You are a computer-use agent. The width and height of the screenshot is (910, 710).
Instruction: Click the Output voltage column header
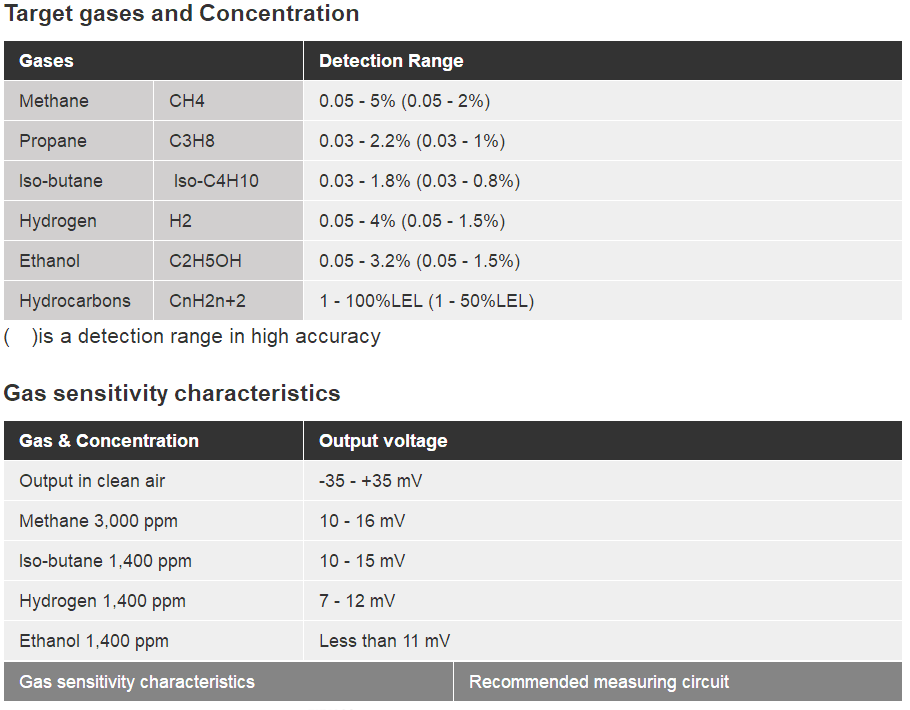pos(383,441)
